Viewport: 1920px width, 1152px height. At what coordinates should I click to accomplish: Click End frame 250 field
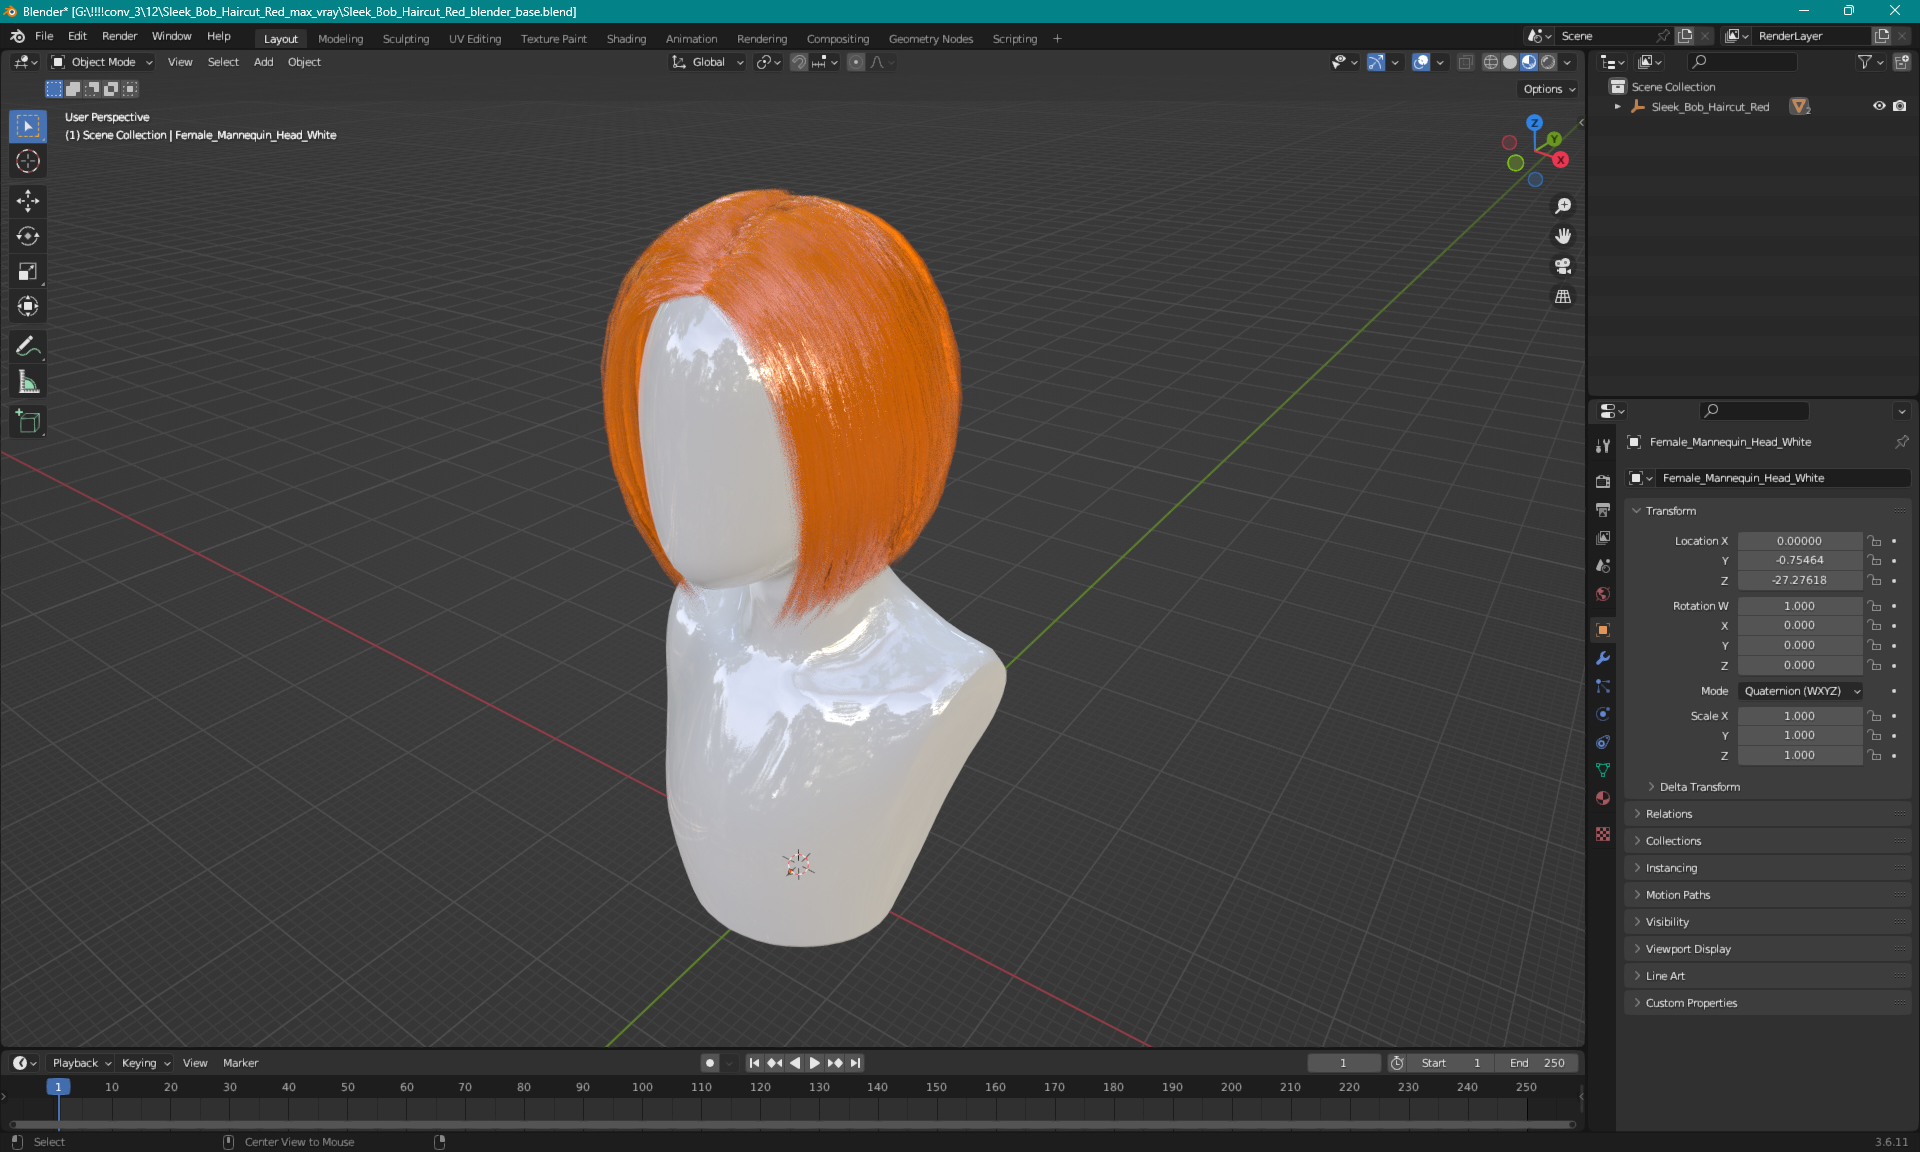[1538, 1063]
